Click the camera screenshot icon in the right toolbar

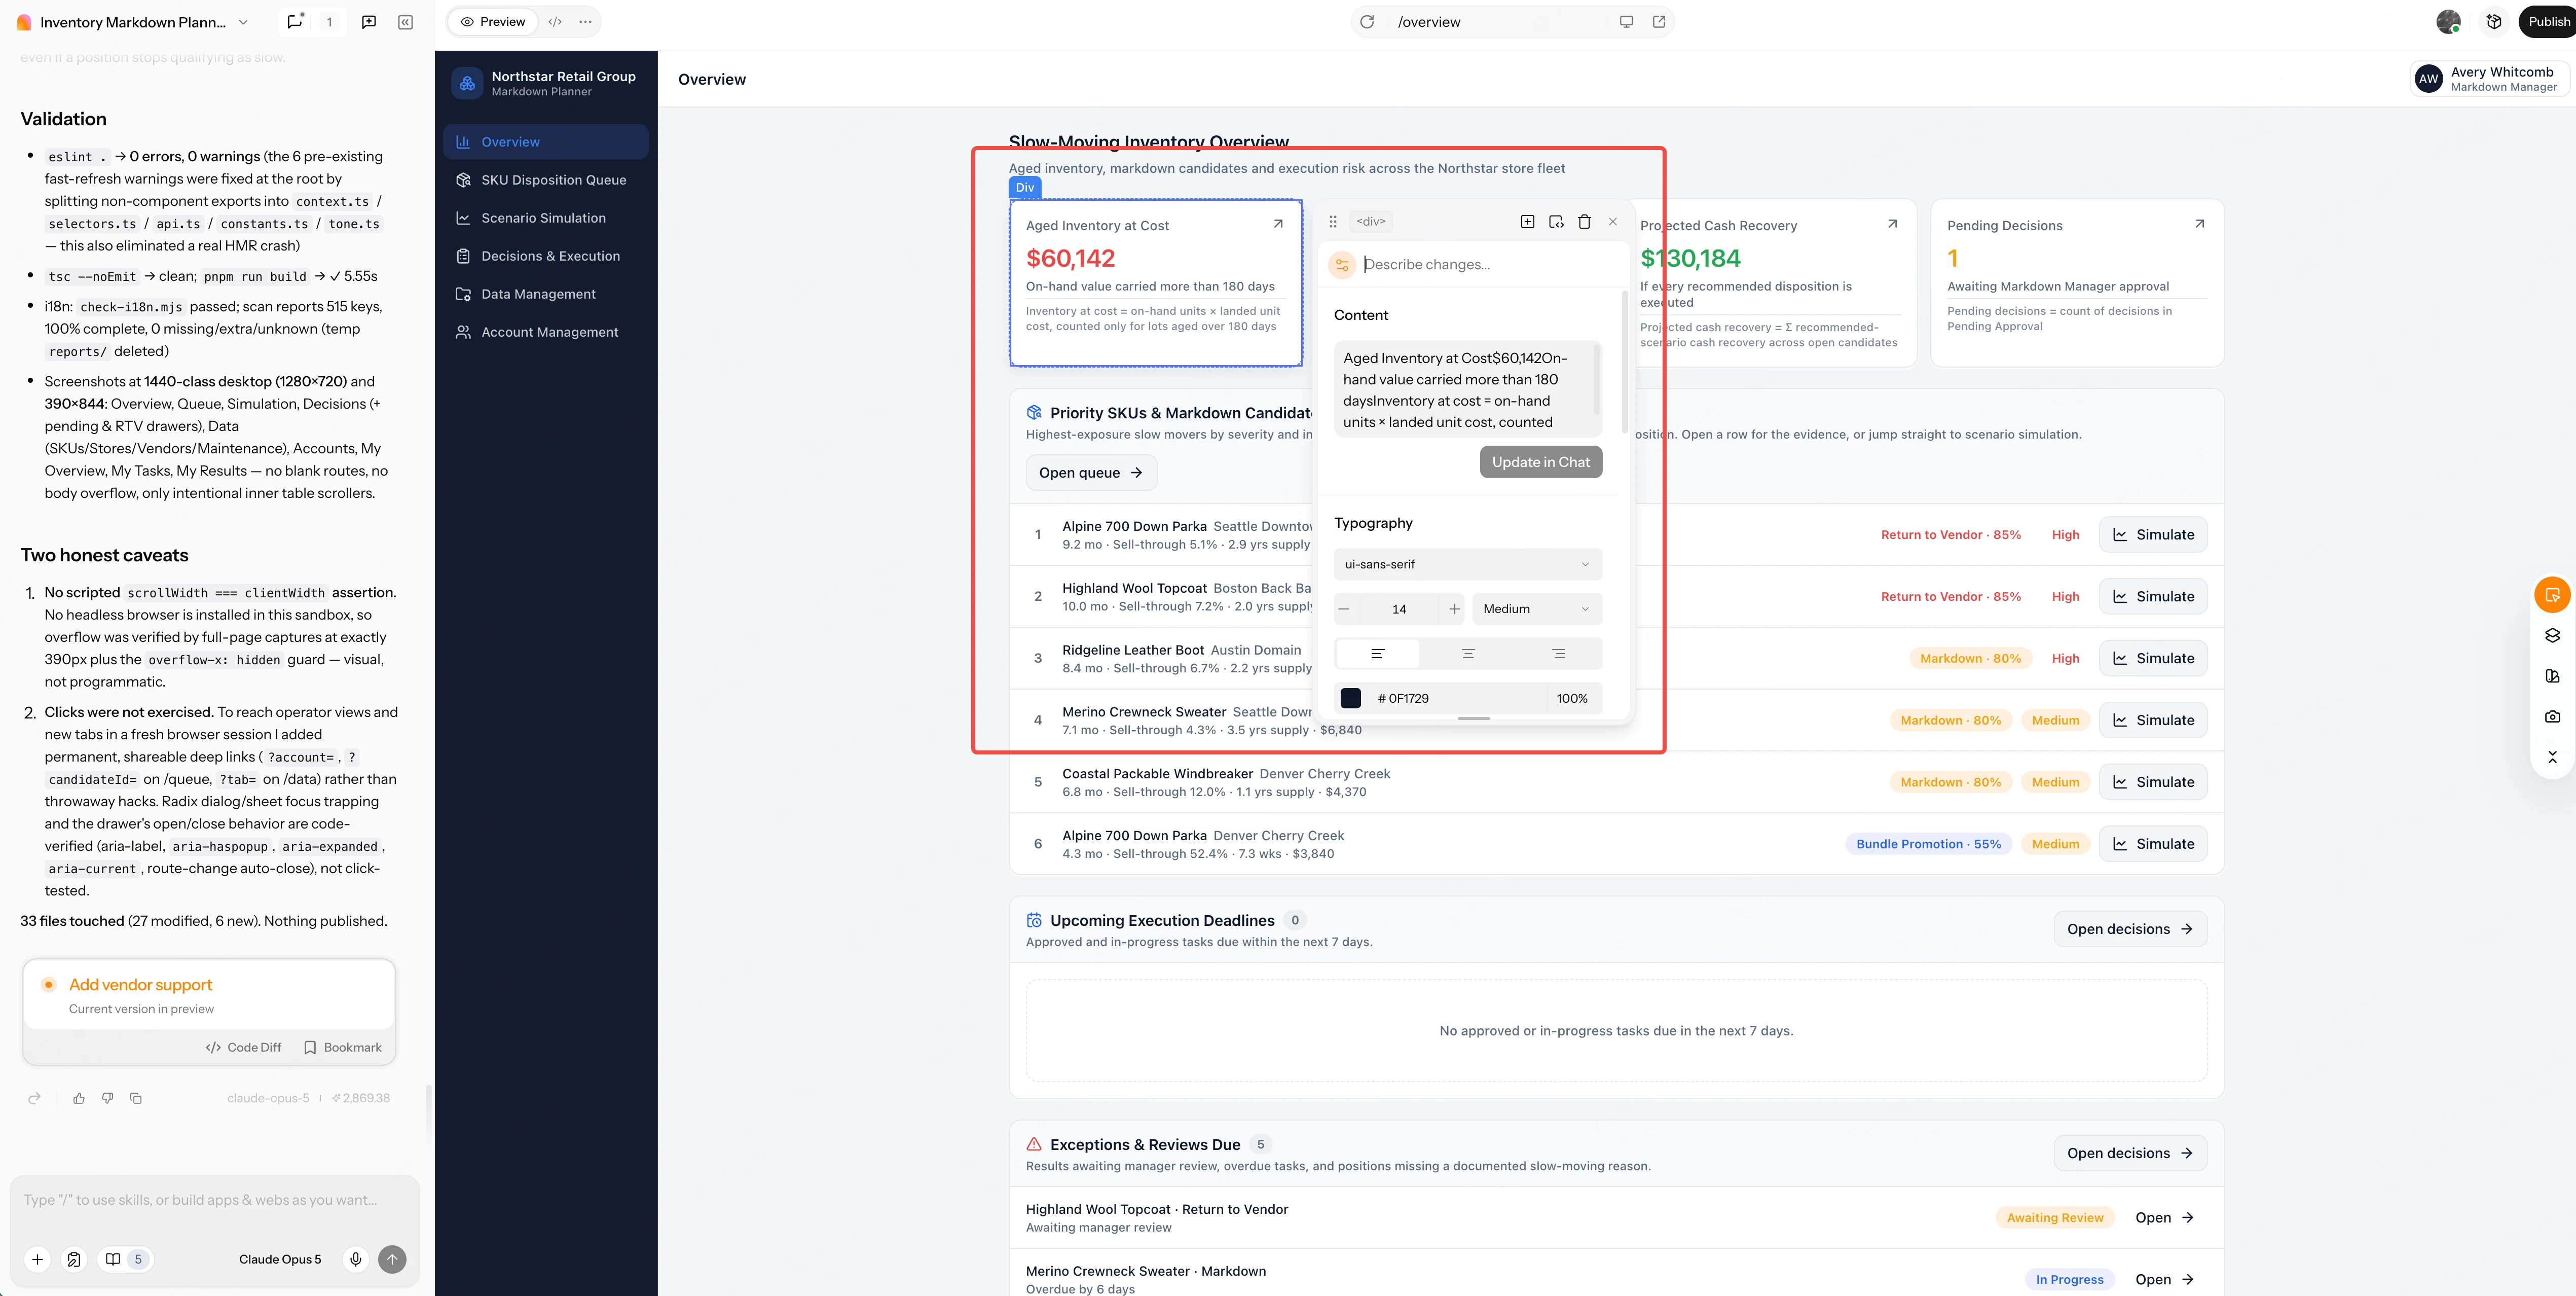(2552, 716)
